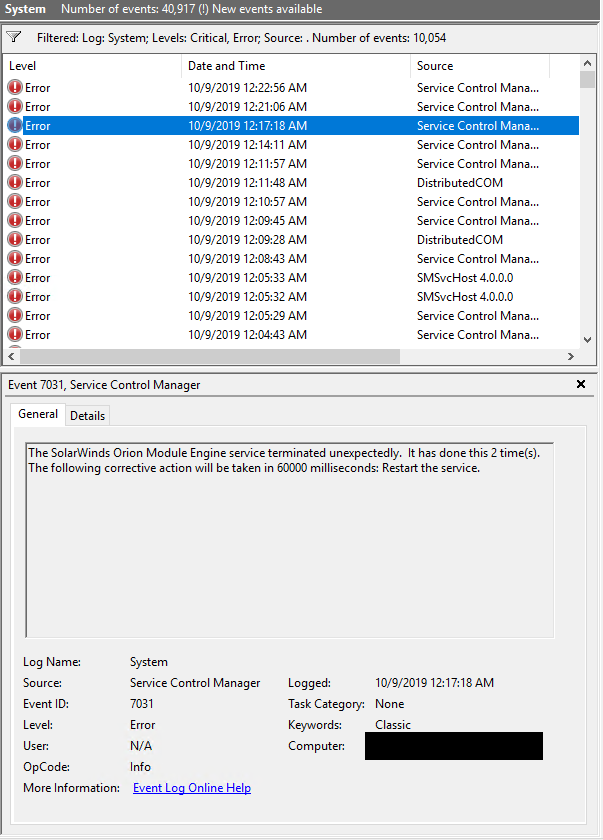Screen dimensions: 603x840
Task: Select SMSvcHost 4.0.0.0 source at 12:05:32 AM
Action: (x=465, y=297)
